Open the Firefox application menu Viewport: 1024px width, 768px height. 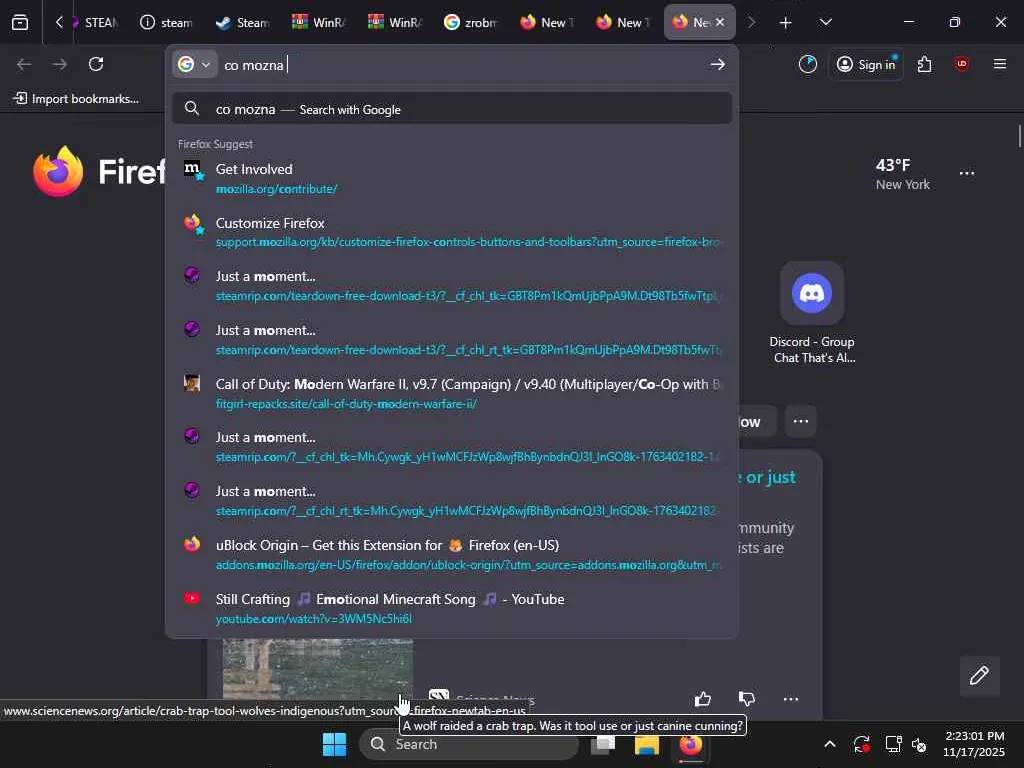(x=1000, y=64)
